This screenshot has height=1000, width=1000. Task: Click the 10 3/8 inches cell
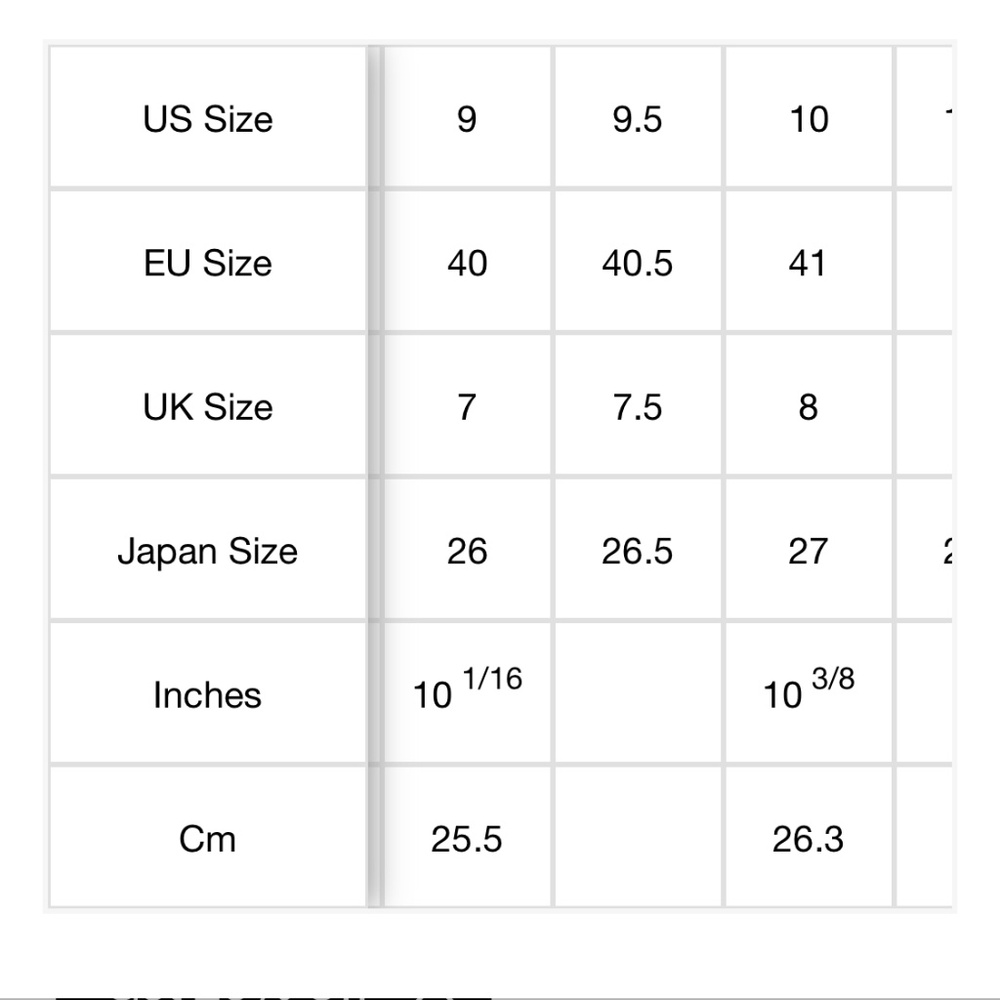click(808, 691)
